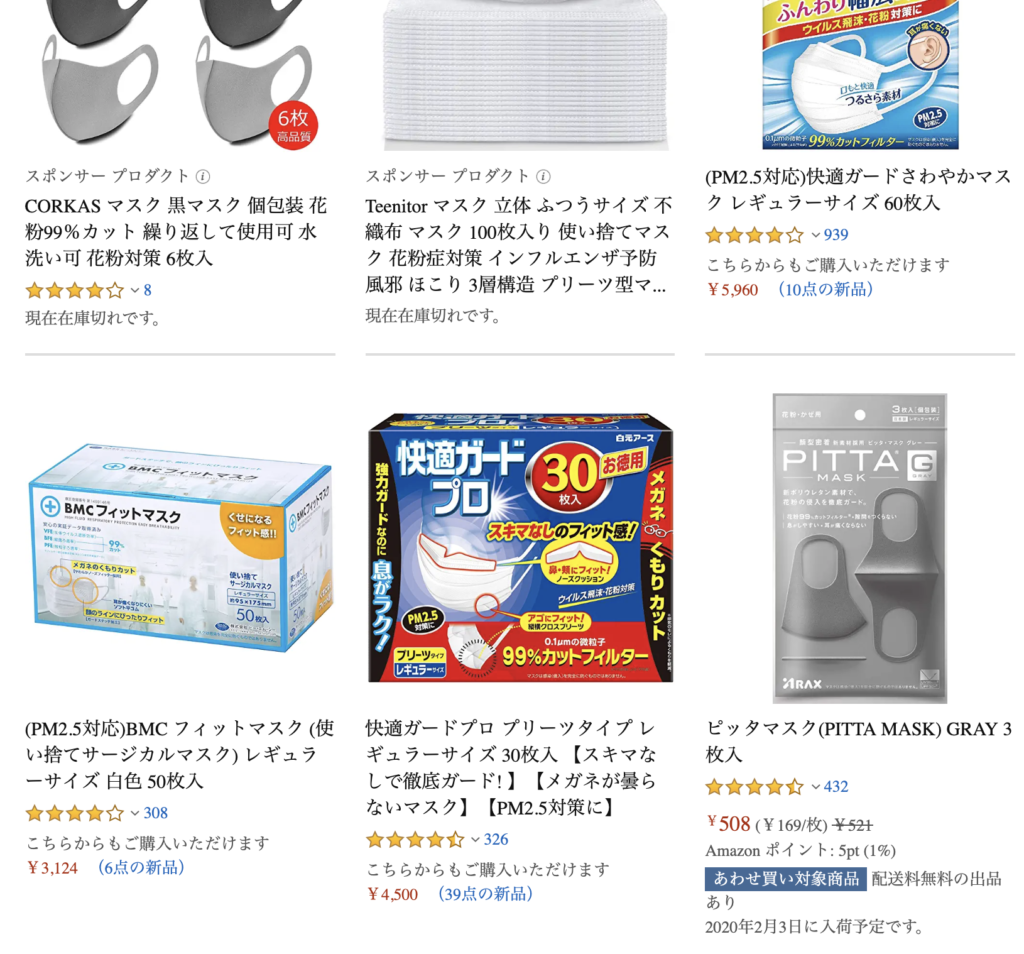Click star rating of 快適ガードプロ listing
This screenshot has height=954, width=1024.
tap(415, 840)
